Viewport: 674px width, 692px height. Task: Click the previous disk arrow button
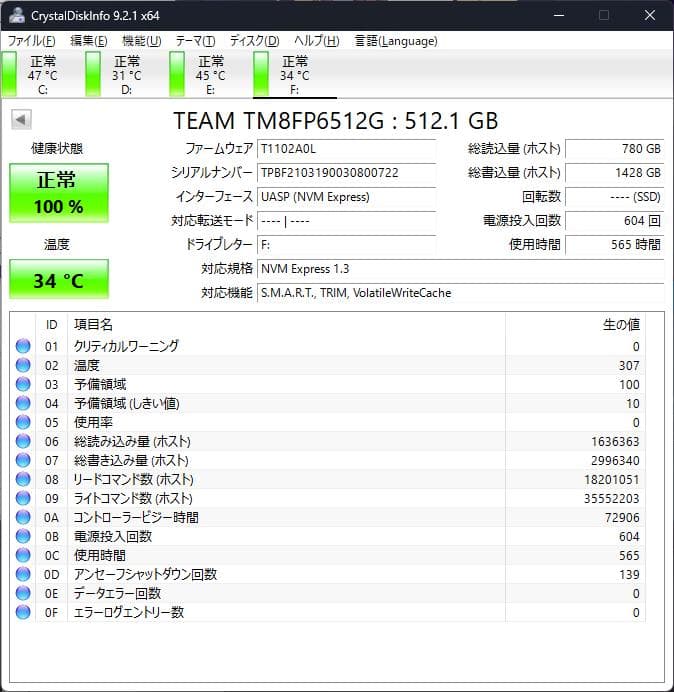(x=21, y=120)
